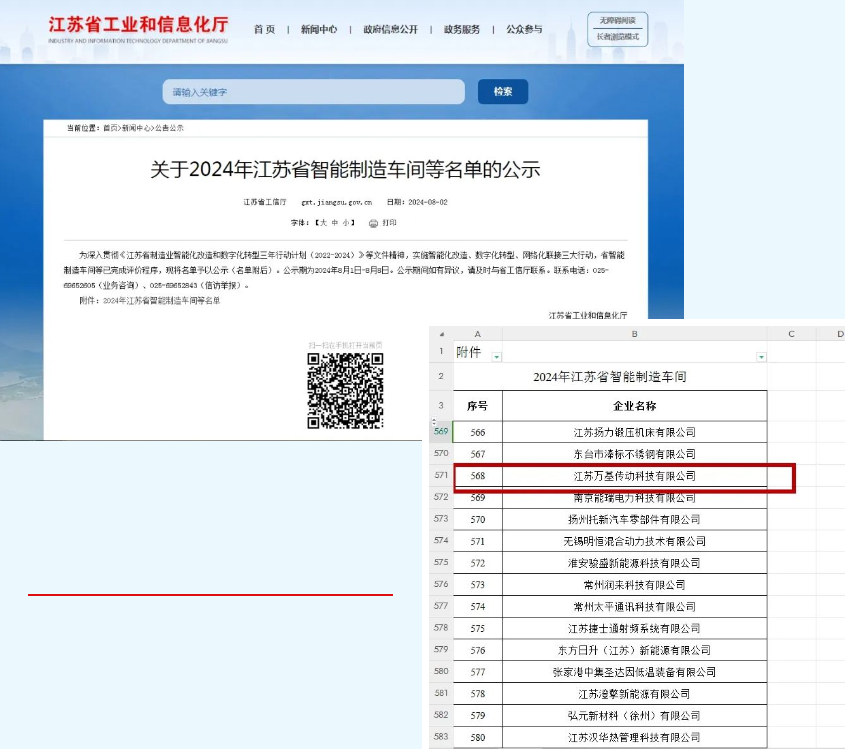Click the 江苏省工业和信息化厅 site logo
The width and height of the screenshot is (845, 750).
pos(138,29)
